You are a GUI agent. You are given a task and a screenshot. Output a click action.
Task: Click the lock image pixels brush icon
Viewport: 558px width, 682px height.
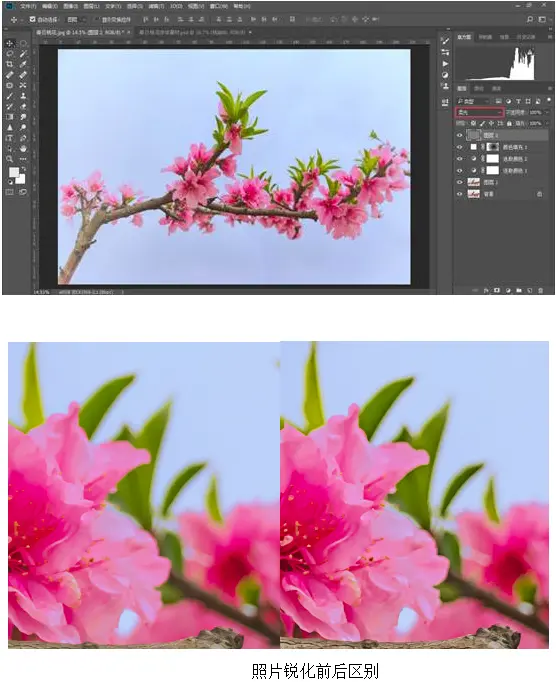(x=482, y=124)
